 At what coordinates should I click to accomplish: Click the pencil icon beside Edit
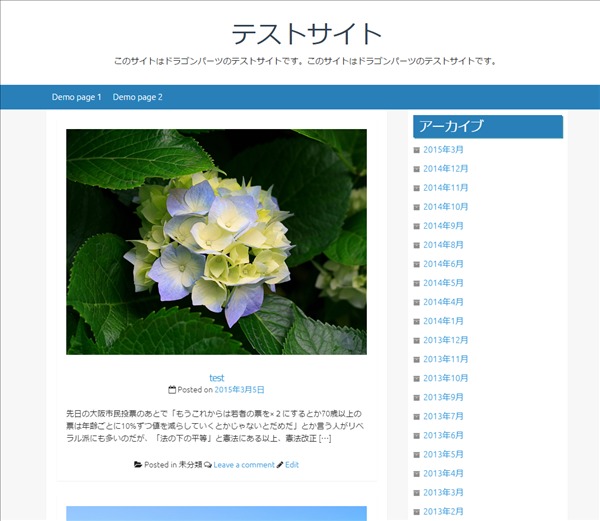tap(280, 465)
